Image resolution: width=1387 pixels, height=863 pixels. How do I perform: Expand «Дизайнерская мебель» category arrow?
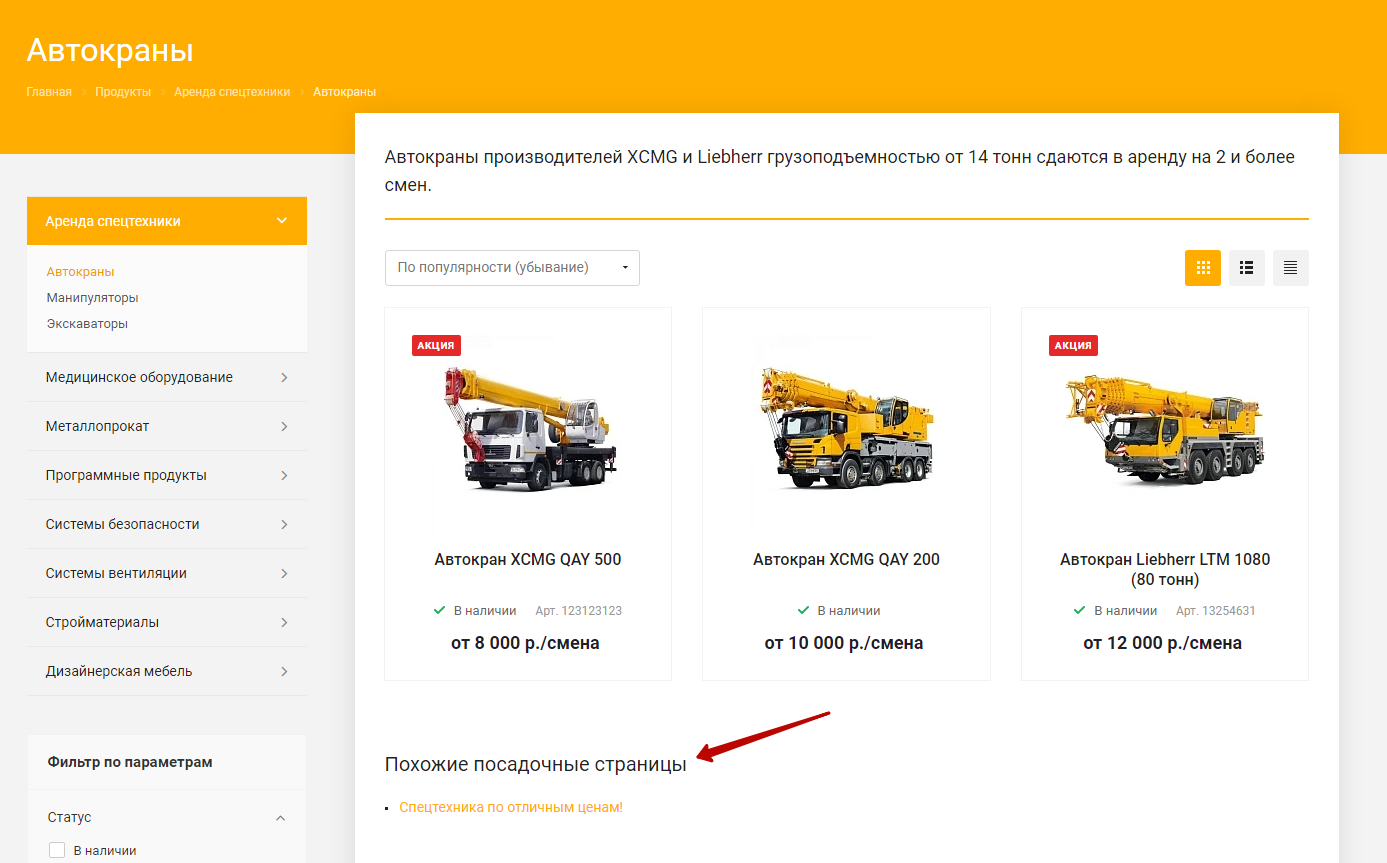[x=284, y=671]
